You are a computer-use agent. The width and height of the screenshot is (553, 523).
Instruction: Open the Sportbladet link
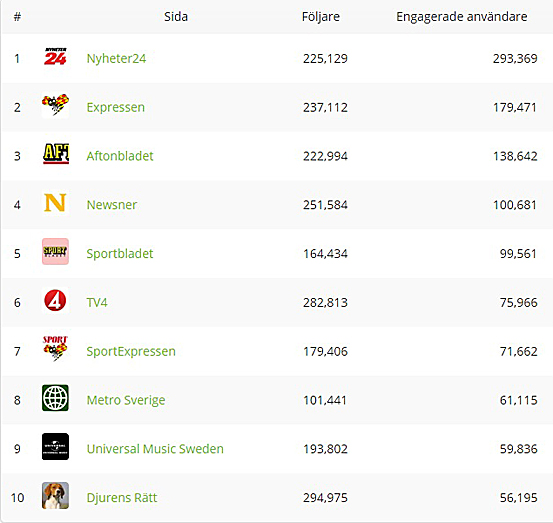point(120,254)
